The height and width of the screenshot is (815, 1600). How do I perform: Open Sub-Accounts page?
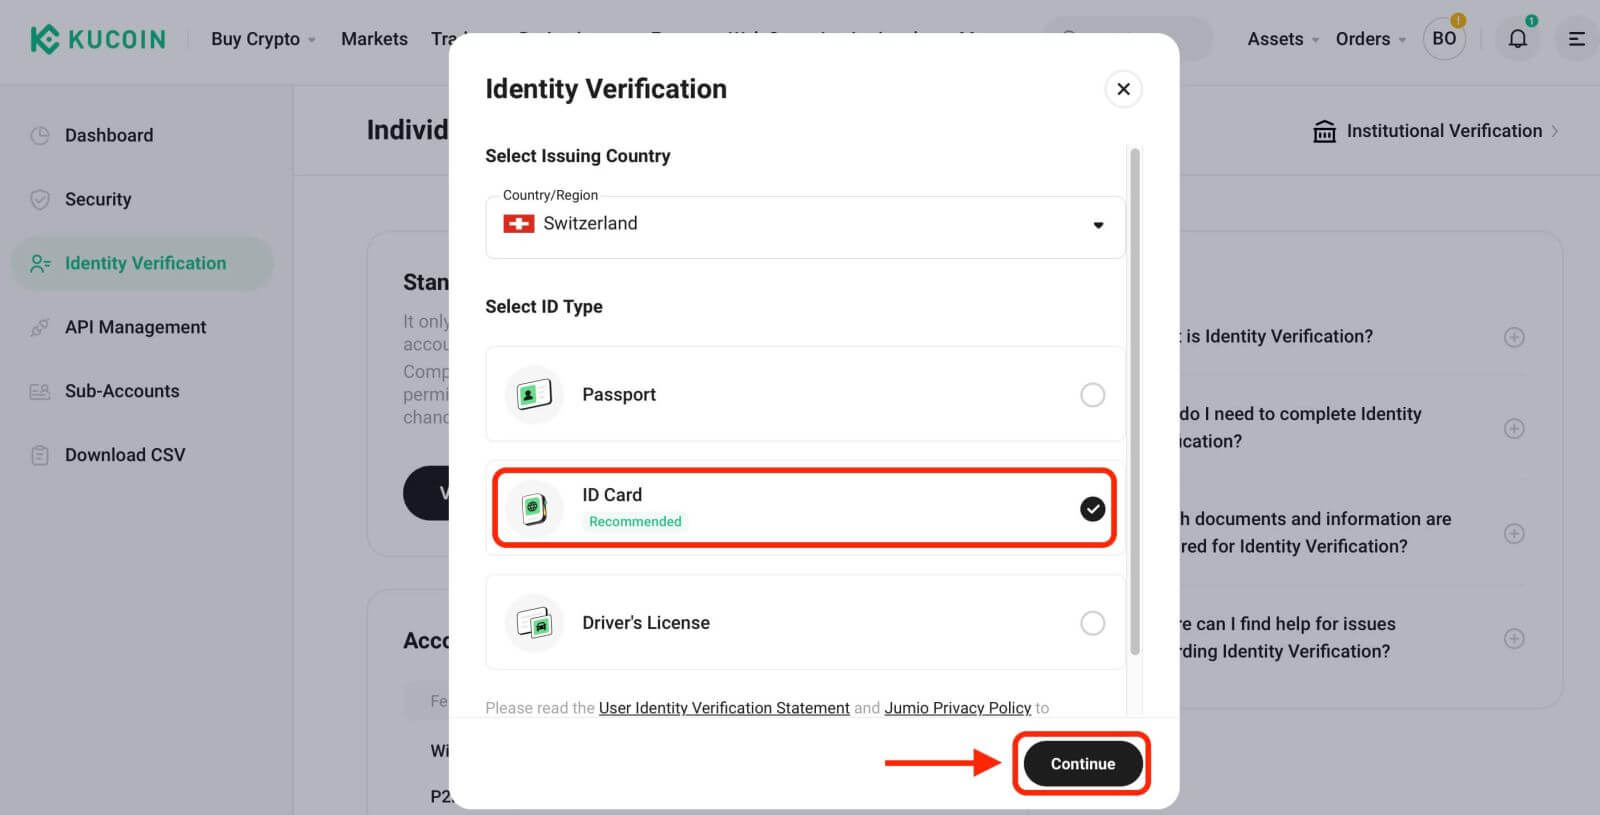pyautogui.click(x=122, y=391)
